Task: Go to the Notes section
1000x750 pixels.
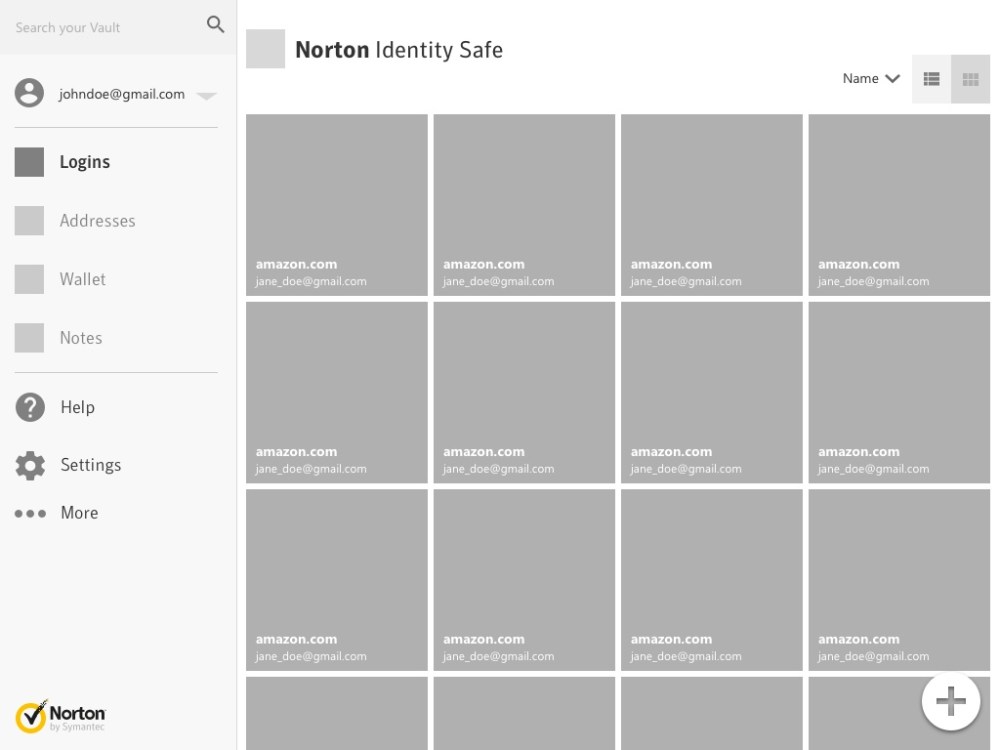Action: click(81, 338)
